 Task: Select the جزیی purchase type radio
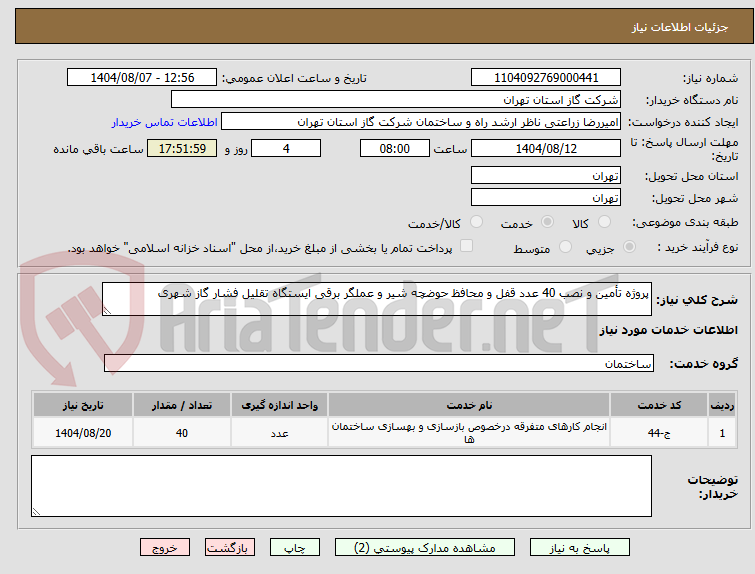pos(629,247)
